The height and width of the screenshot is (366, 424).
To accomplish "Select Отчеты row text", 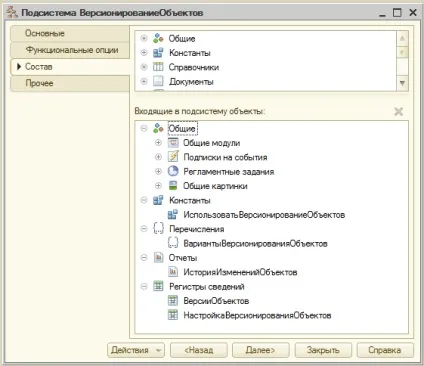I will pyautogui.click(x=183, y=258).
